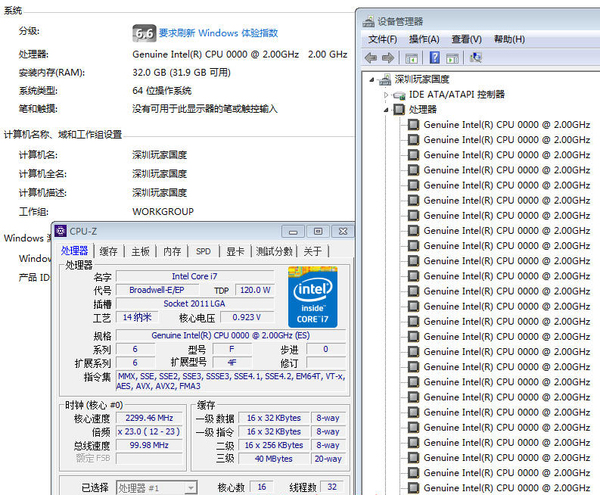Switch to the SPD tab in CPU-Z

[x=203, y=251]
